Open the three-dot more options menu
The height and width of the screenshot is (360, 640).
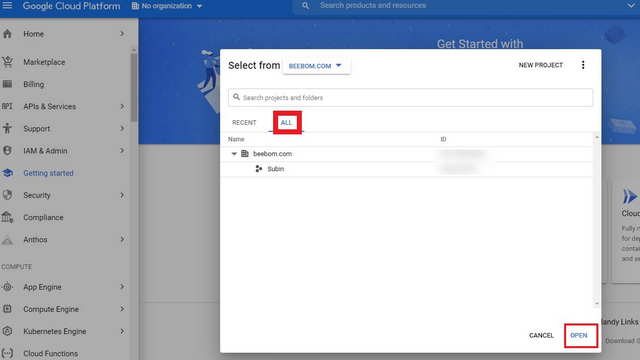583,65
